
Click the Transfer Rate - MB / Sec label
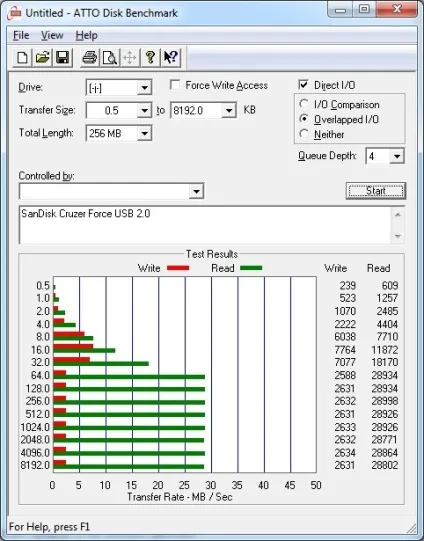[180, 497]
